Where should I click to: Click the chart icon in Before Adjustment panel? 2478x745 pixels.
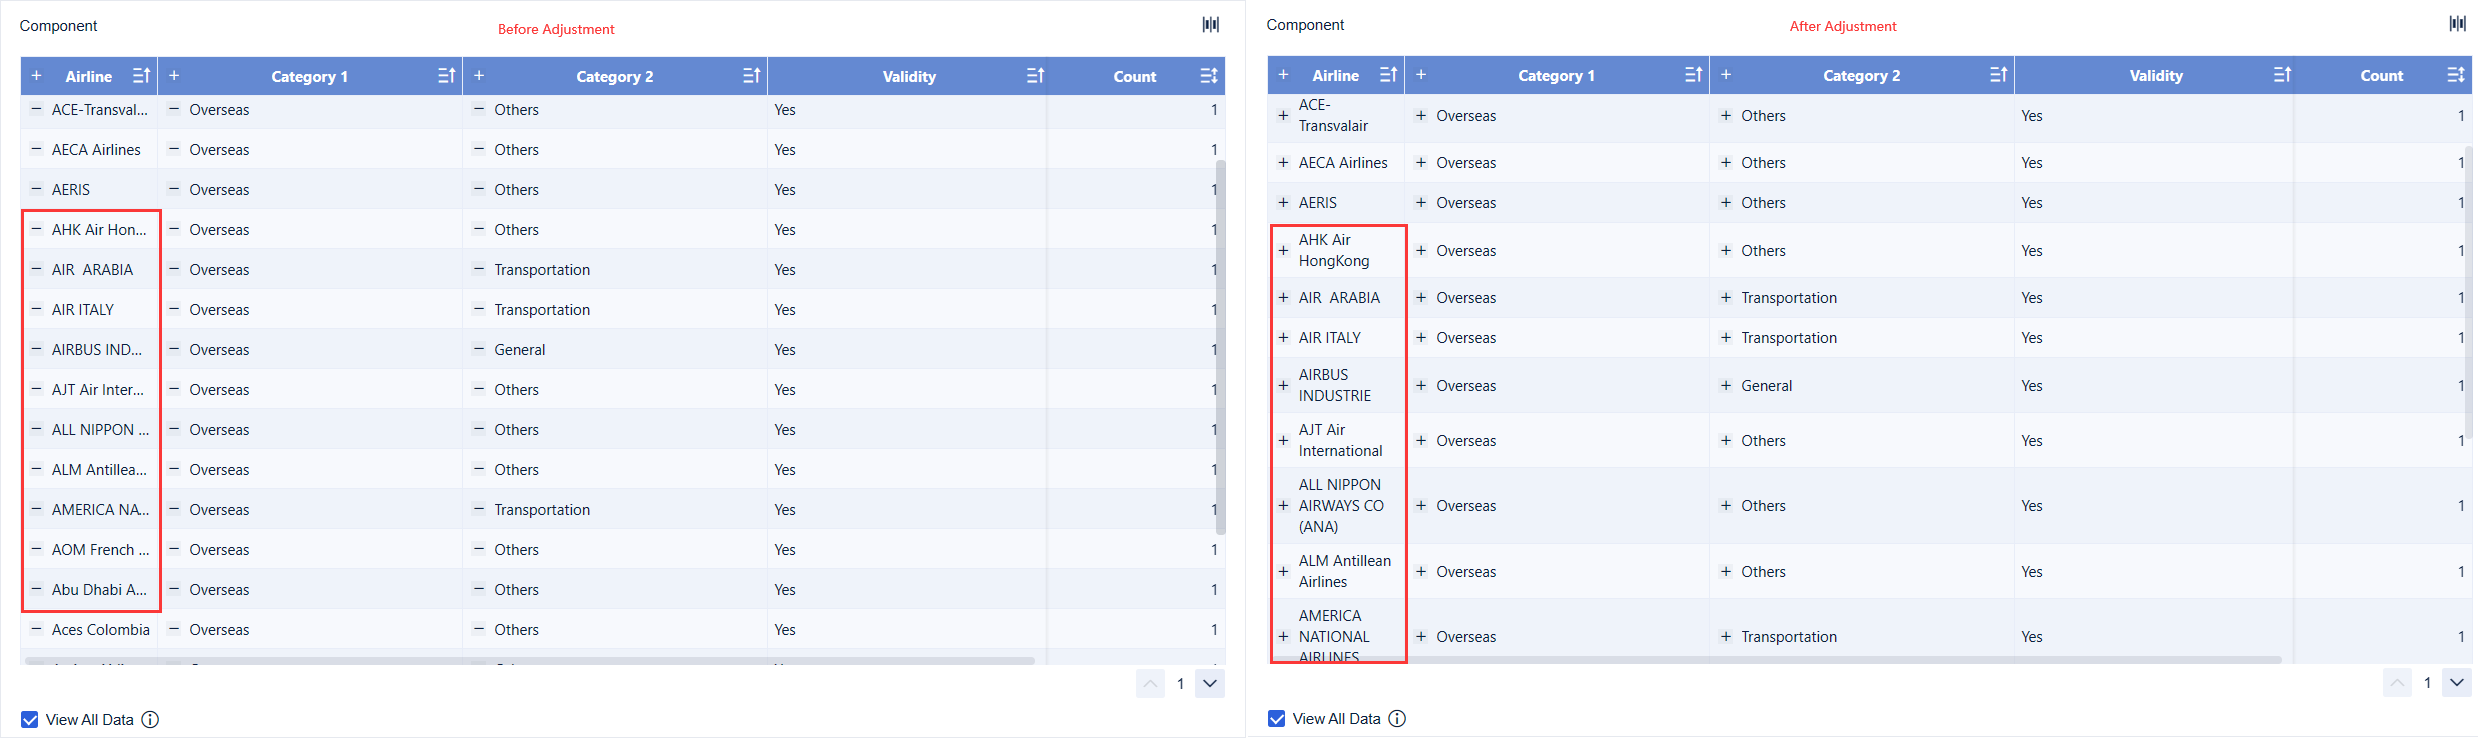[x=1210, y=25]
